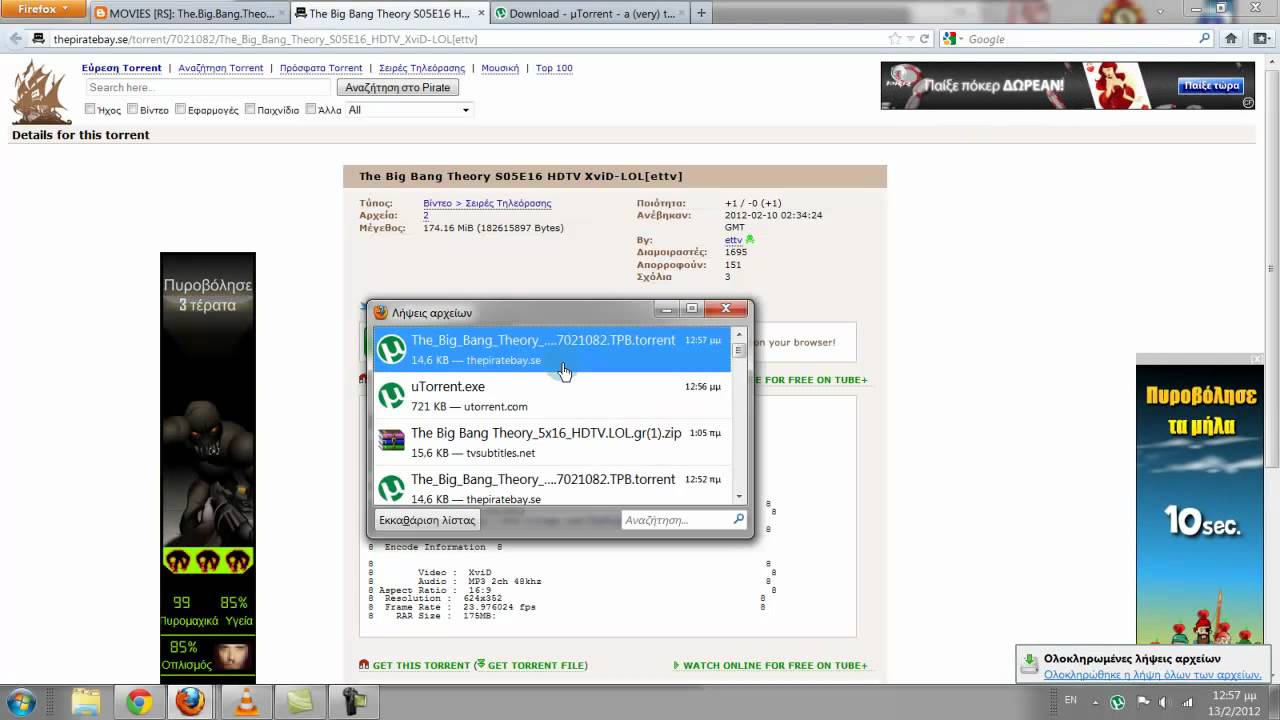This screenshot has height=720, width=1280.
Task: Select the 'The Big Bang Theory S05E16' tab
Action: [x=388, y=14]
